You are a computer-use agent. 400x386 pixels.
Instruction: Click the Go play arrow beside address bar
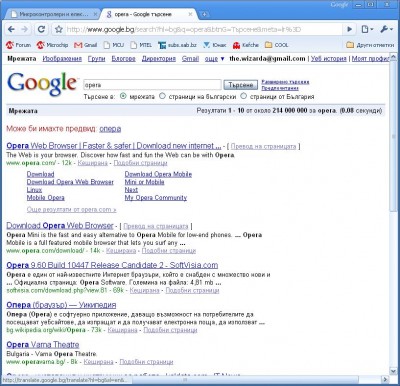tap(349, 29)
